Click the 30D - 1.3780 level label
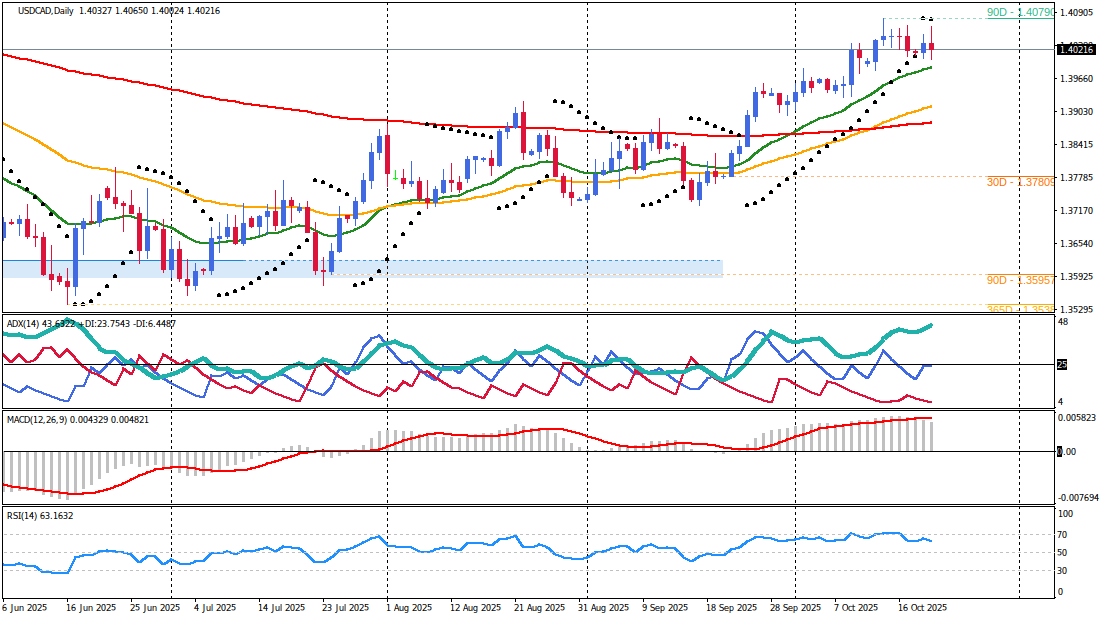 (x=1019, y=182)
